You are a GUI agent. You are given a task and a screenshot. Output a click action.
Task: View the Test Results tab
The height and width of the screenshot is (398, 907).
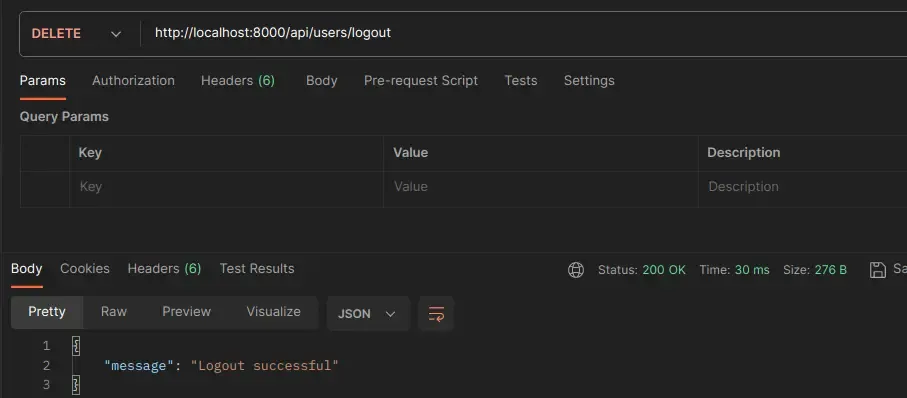[x=257, y=268]
